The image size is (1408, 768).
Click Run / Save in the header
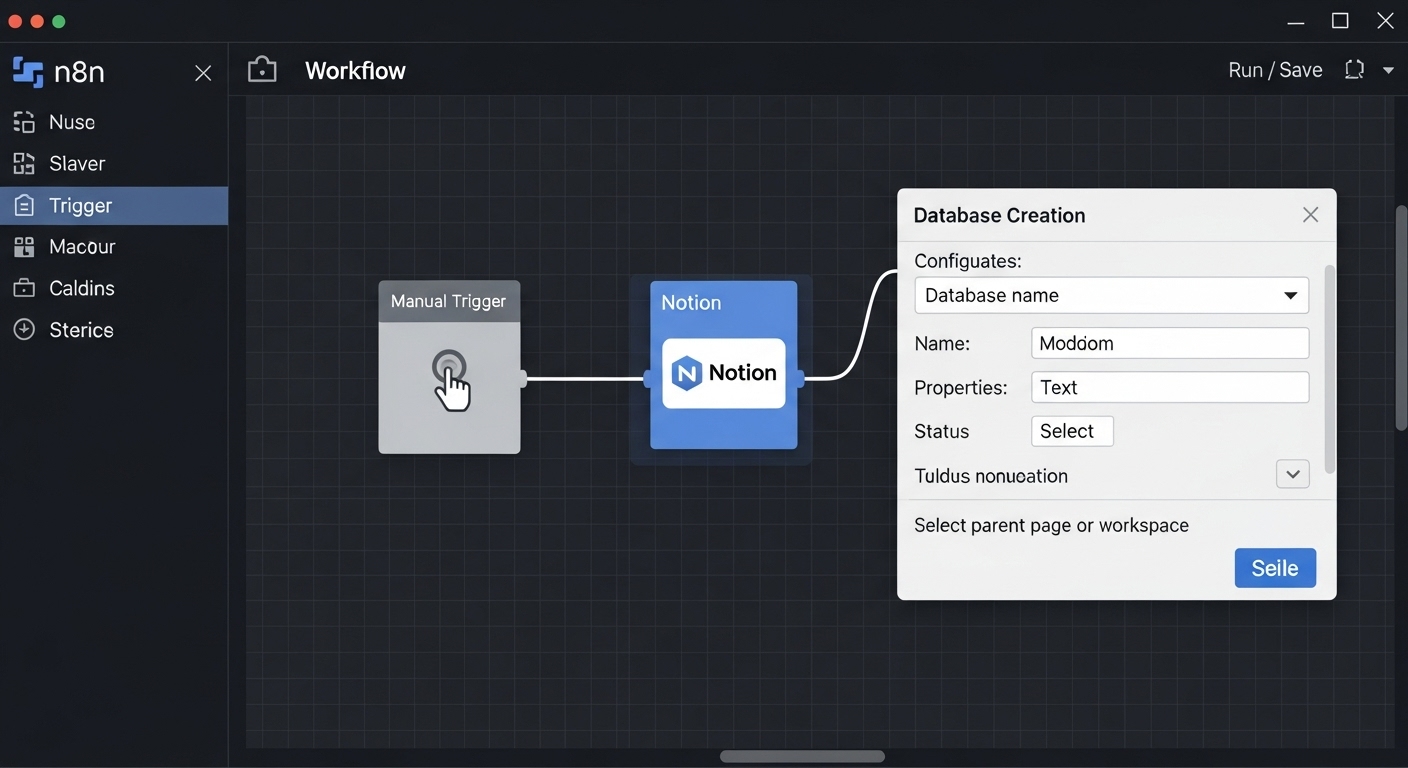pyautogui.click(x=1275, y=70)
